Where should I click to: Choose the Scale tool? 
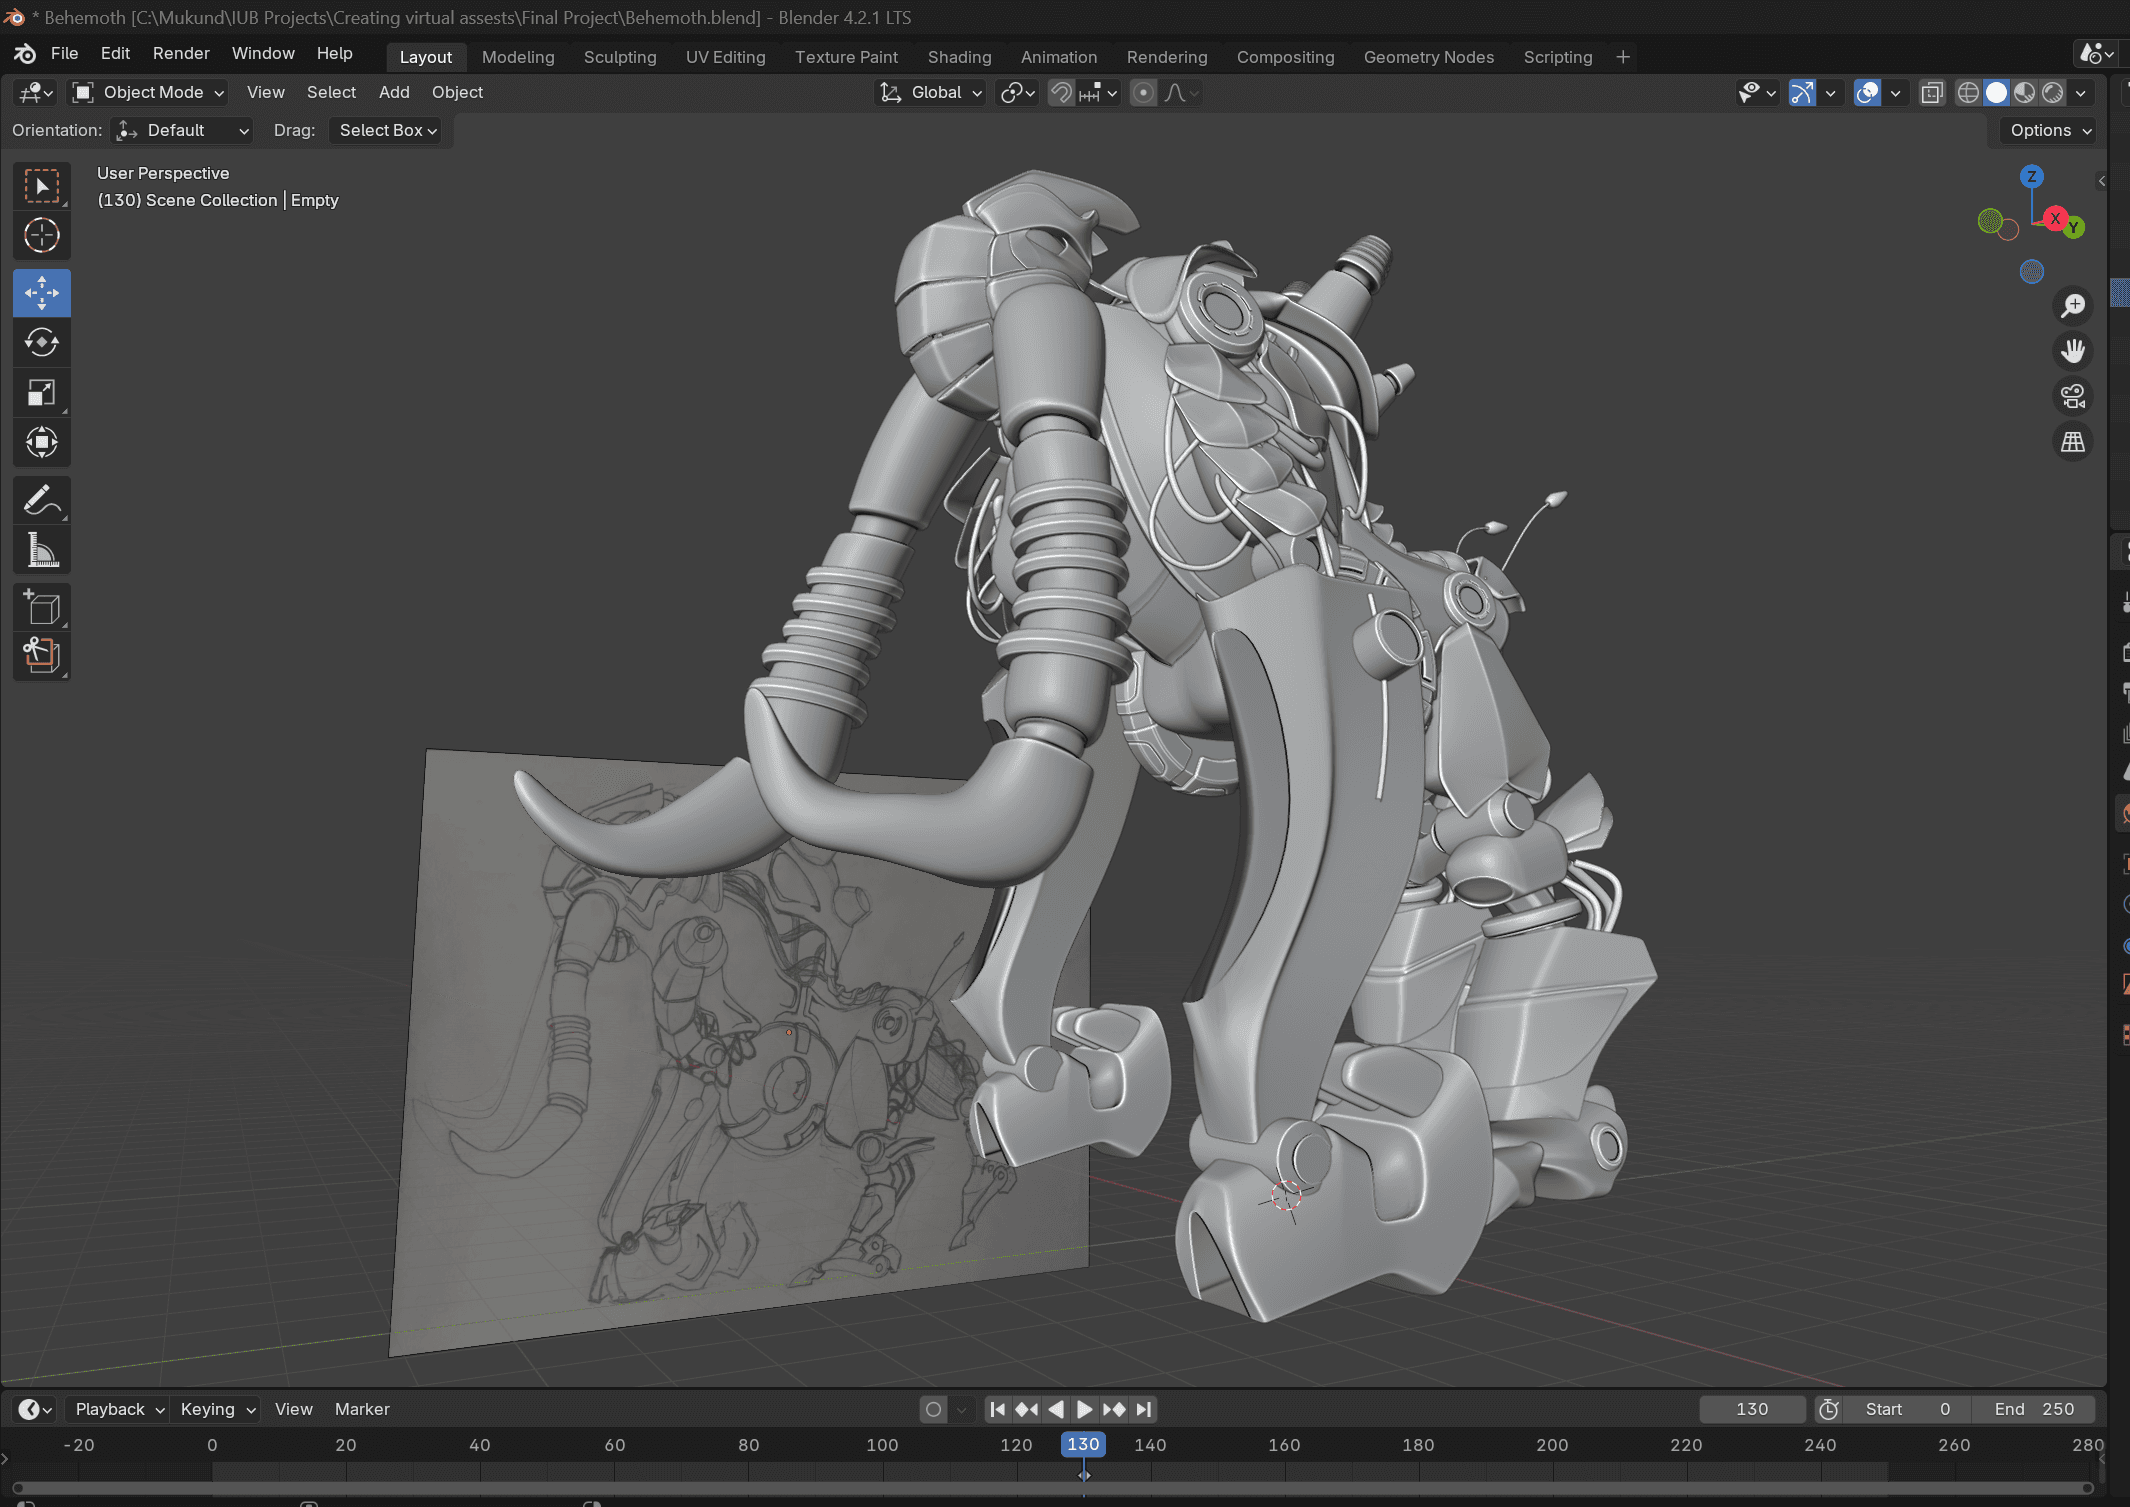point(41,393)
